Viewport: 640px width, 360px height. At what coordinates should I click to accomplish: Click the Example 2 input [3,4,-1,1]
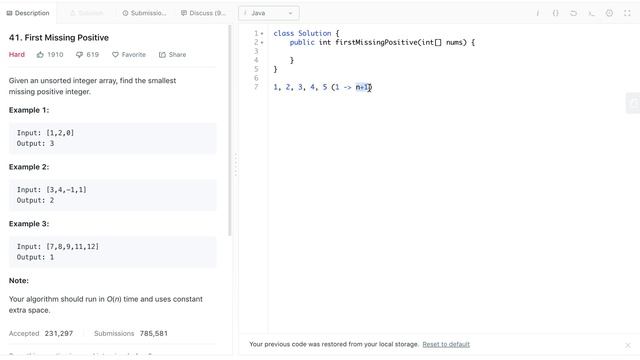pos(52,190)
